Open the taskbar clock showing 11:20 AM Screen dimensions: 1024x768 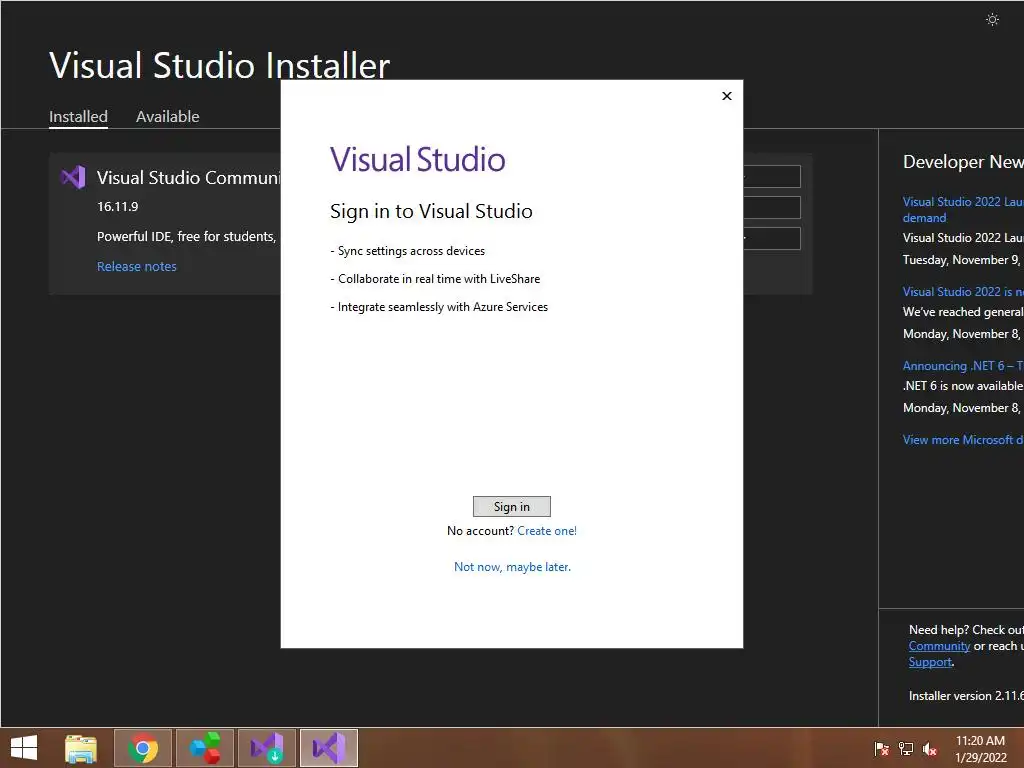click(x=980, y=748)
